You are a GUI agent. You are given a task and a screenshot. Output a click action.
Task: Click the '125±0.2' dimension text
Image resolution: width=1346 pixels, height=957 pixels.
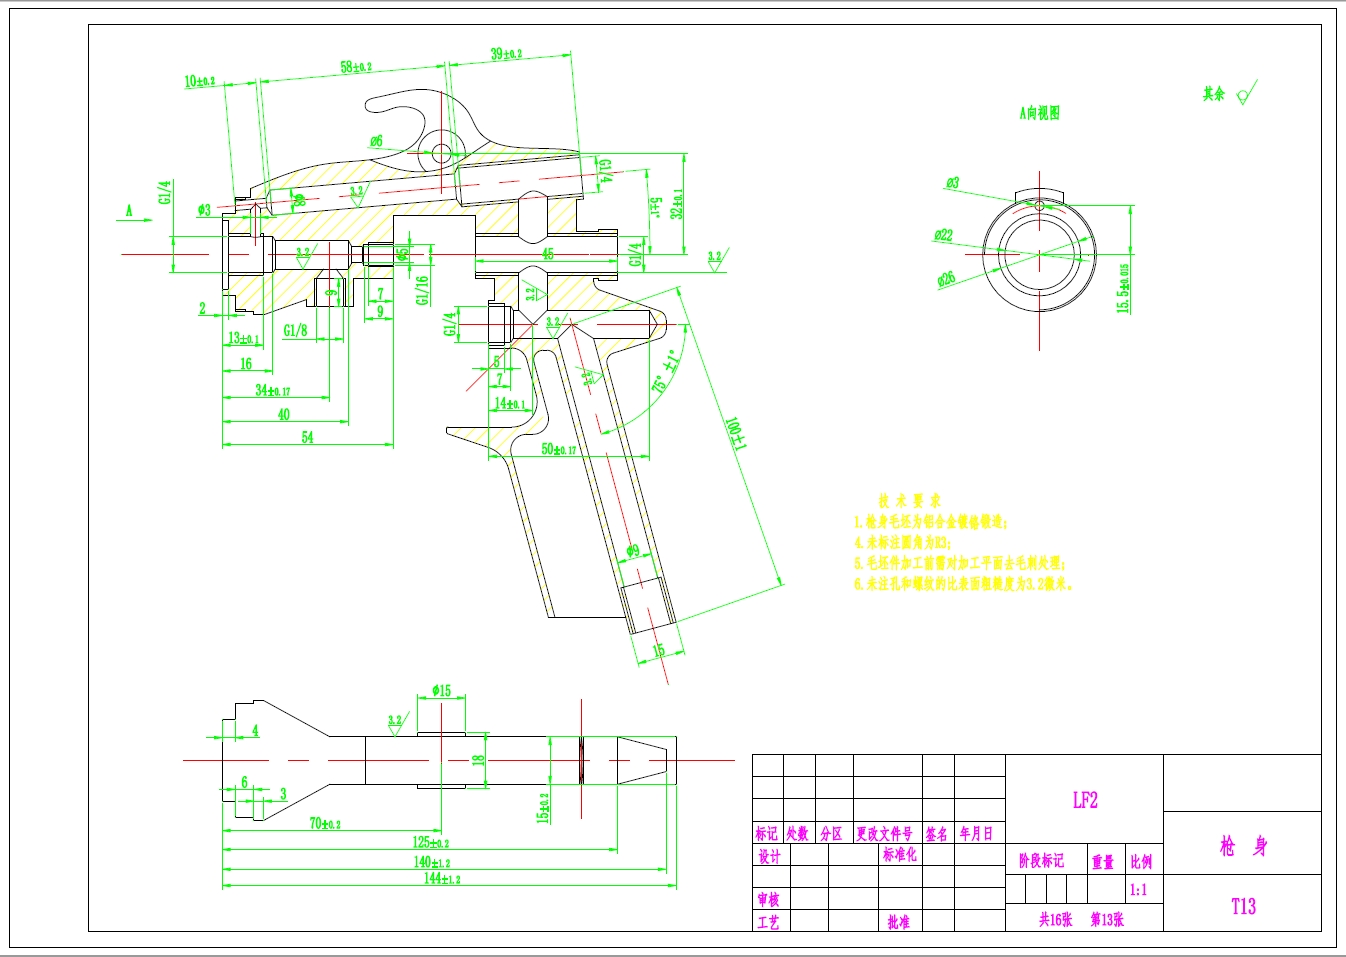[x=431, y=842]
